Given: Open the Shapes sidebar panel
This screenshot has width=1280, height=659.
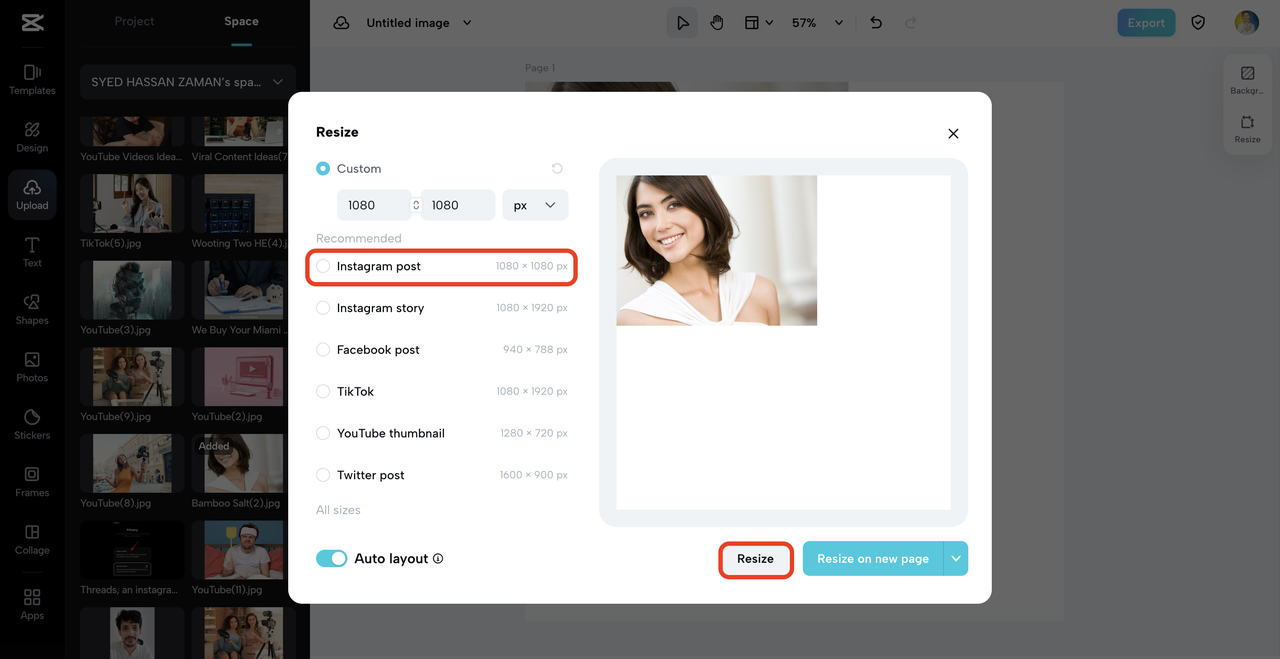Looking at the screenshot, I should (x=32, y=309).
